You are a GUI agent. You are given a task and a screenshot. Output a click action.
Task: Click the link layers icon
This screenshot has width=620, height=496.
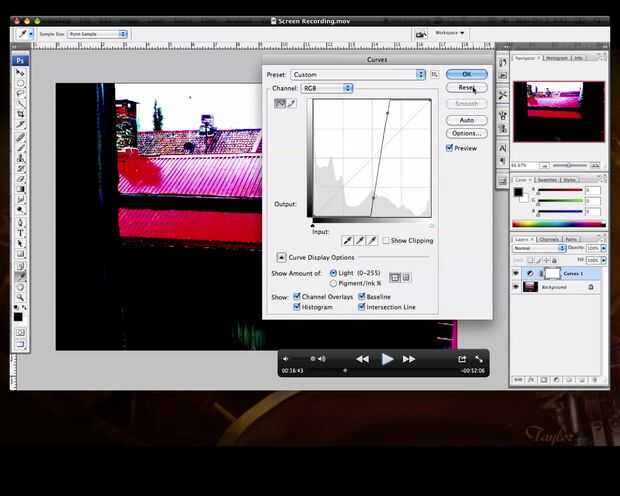(518, 380)
